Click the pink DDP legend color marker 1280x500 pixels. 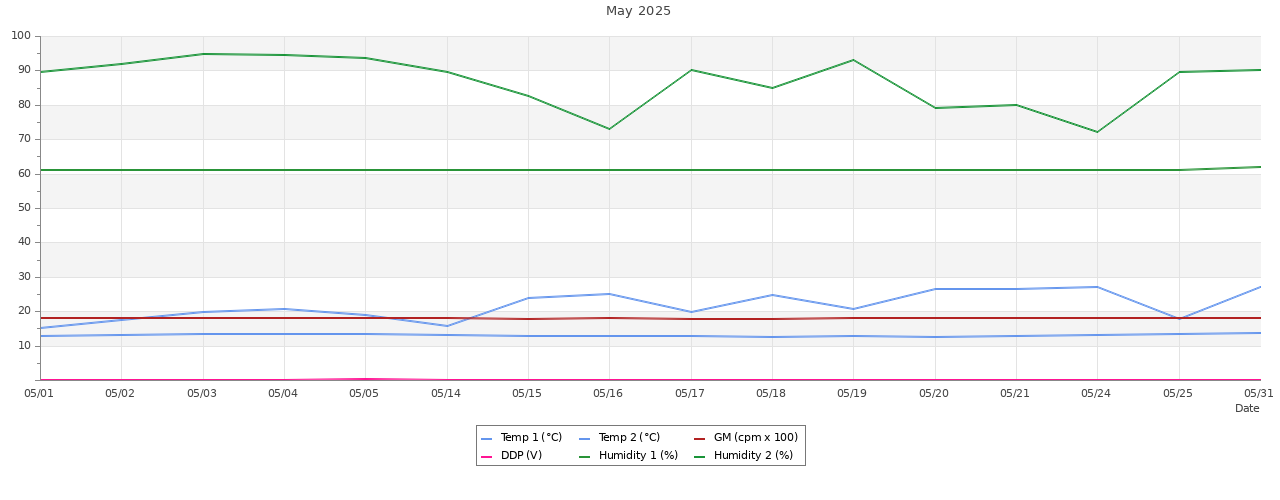tap(487, 457)
